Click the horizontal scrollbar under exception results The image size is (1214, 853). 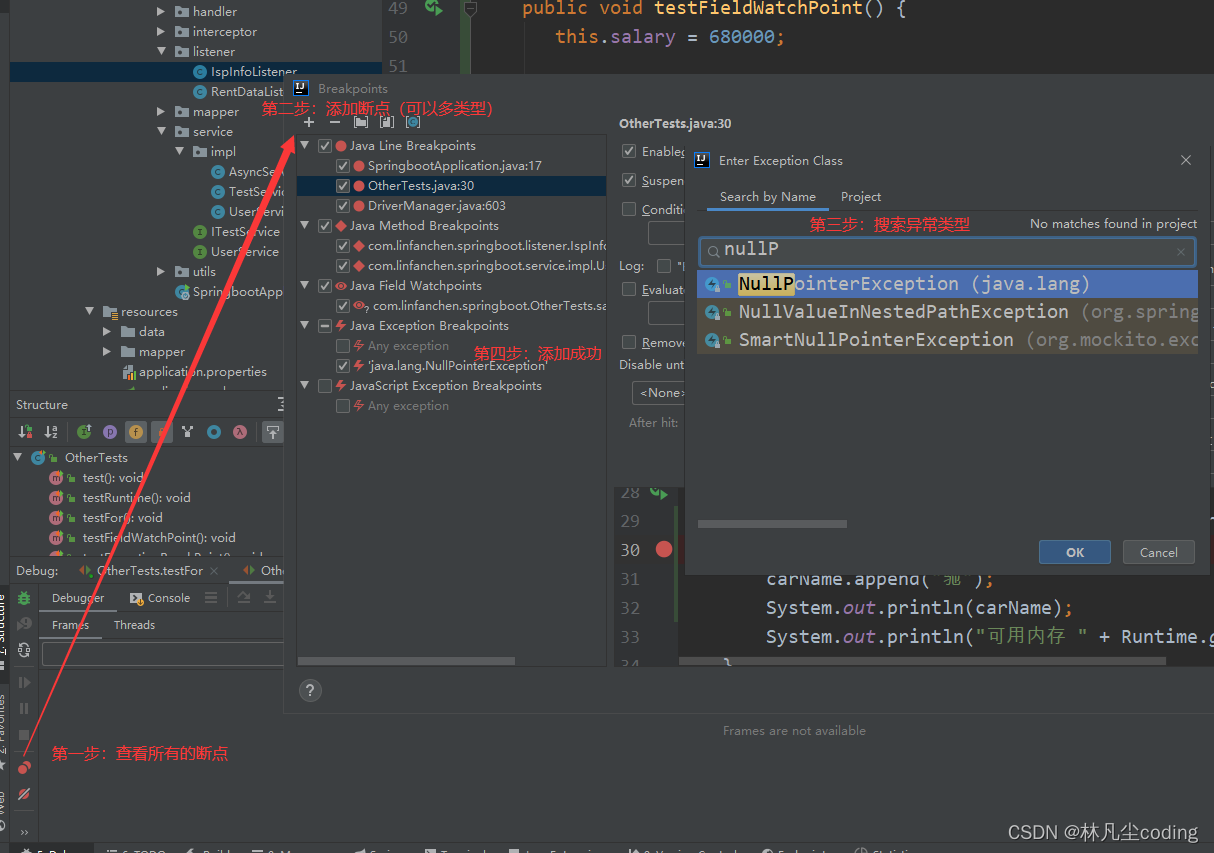tap(772, 524)
